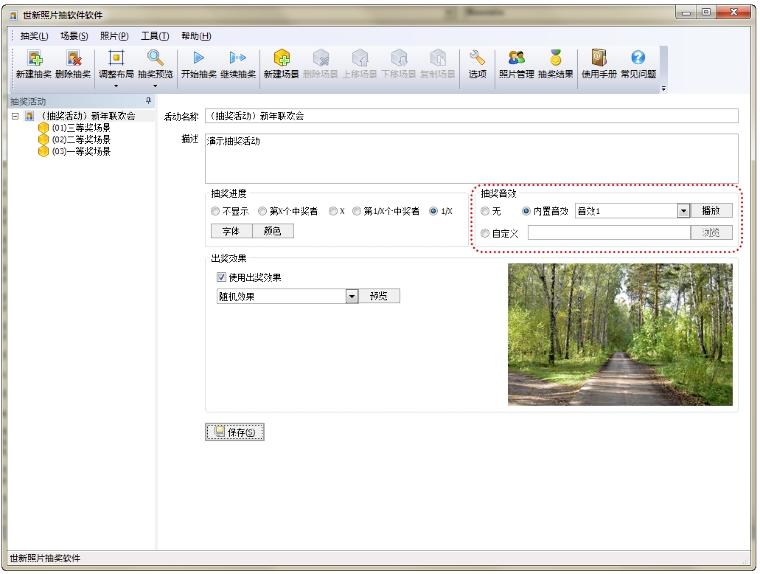
Task: Open the 工具(T) menu
Action: tap(154, 35)
